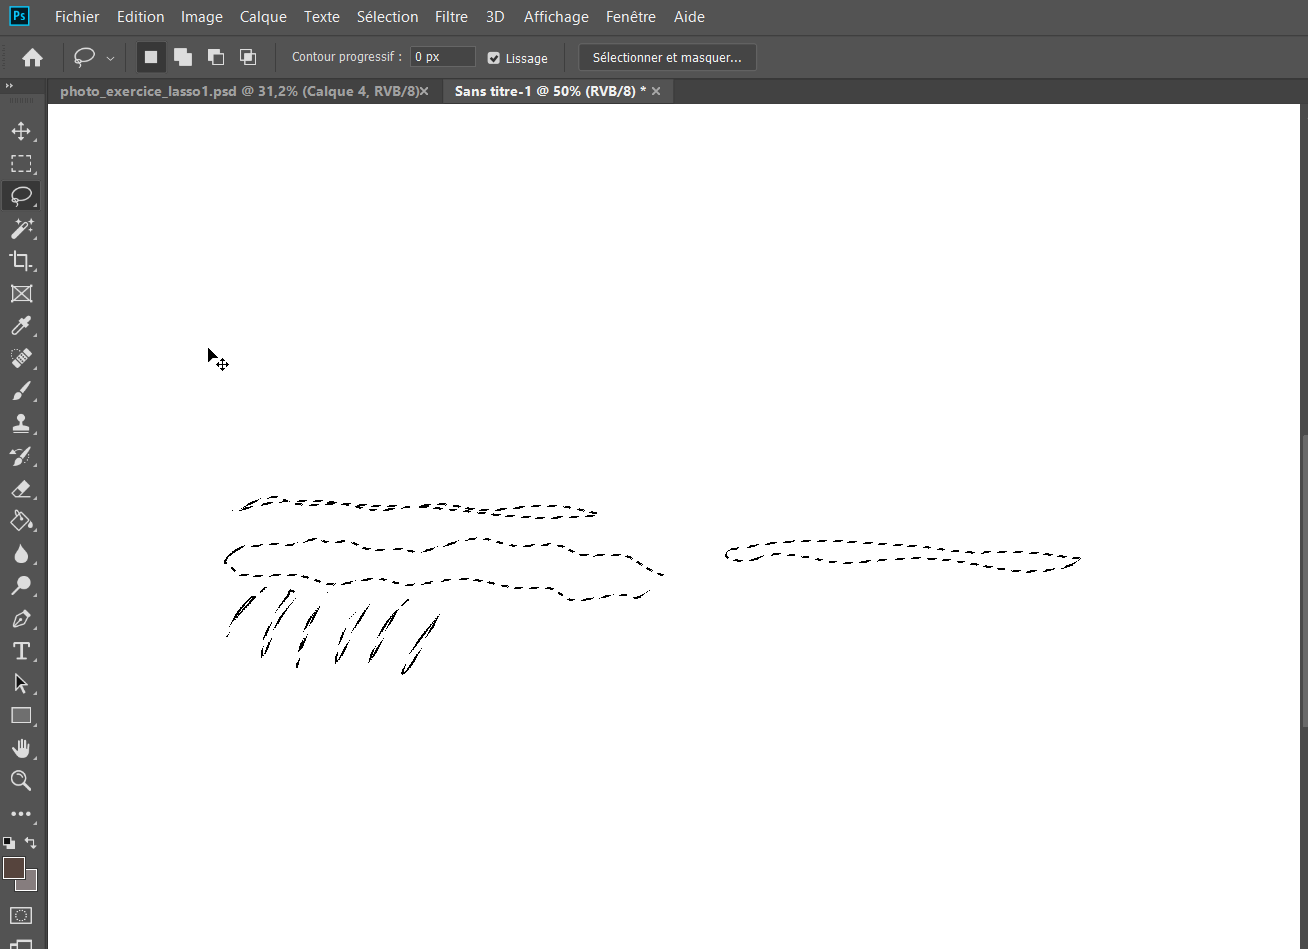
Task: Select the Rectangular Marquee tool
Action: [21, 163]
